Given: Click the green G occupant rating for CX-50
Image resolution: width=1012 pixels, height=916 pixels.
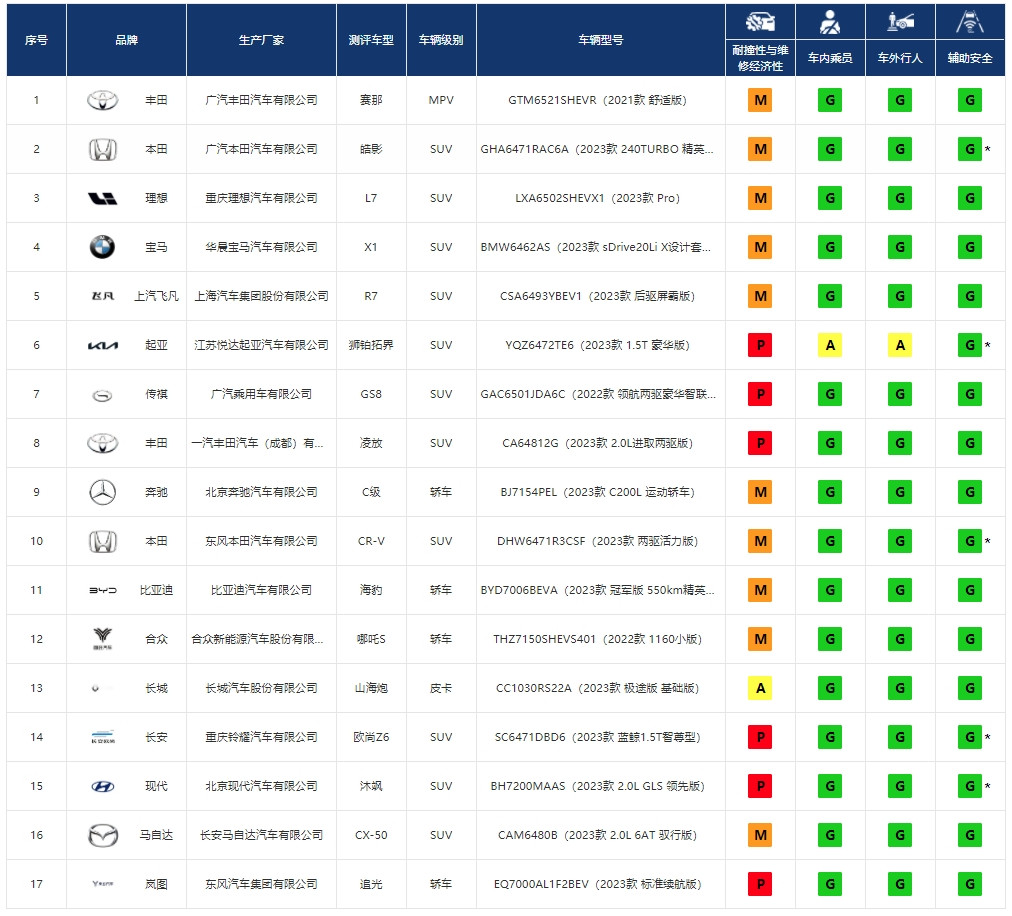Looking at the screenshot, I should click(830, 835).
